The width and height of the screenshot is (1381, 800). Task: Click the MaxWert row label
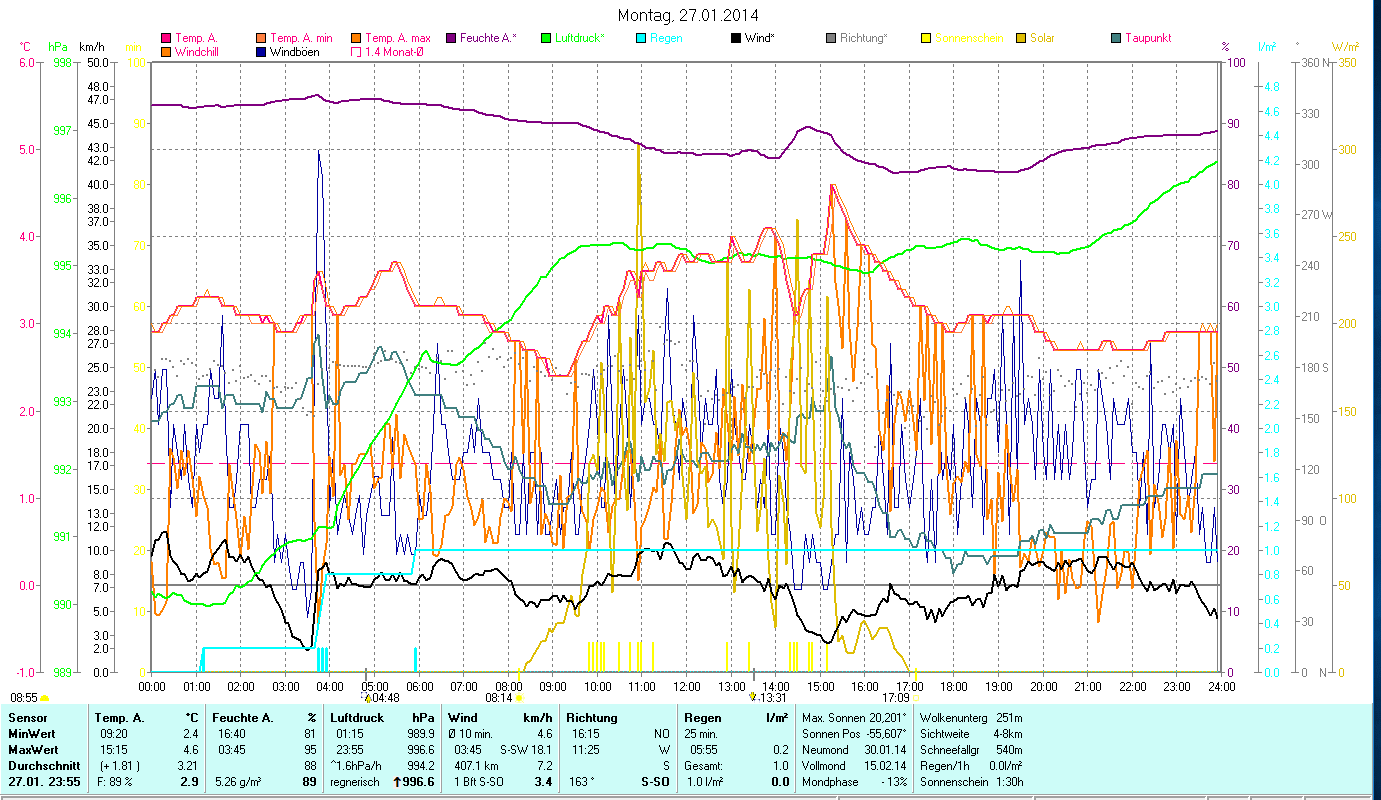pyautogui.click(x=34, y=750)
